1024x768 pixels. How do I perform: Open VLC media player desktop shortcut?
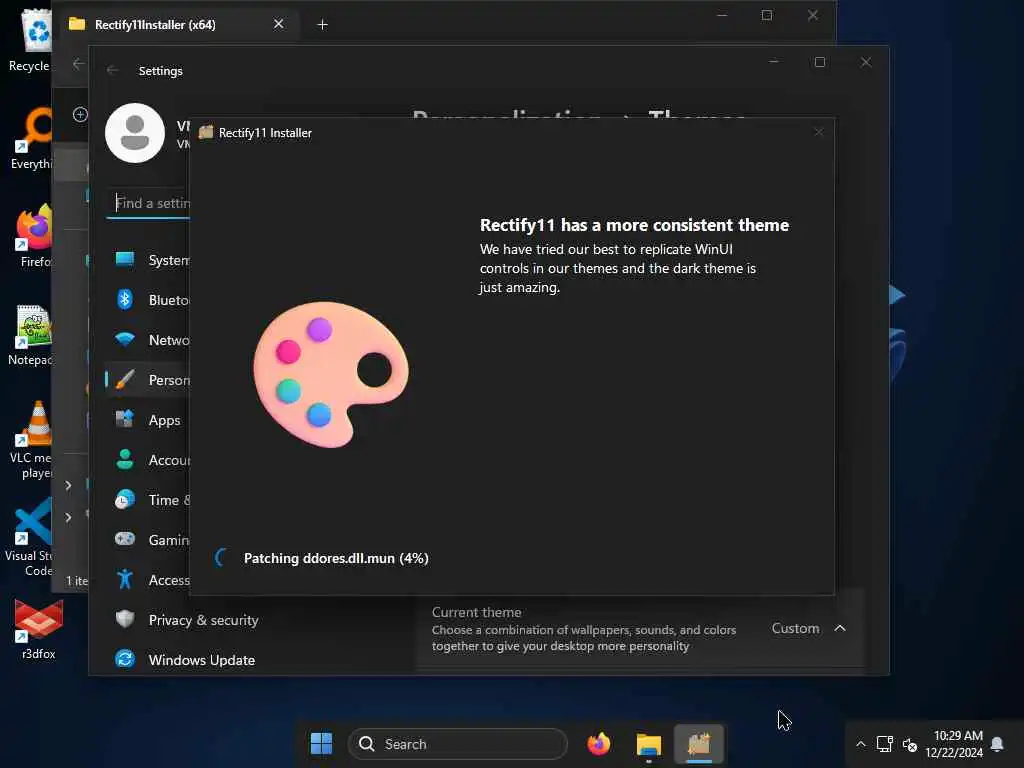(31, 439)
